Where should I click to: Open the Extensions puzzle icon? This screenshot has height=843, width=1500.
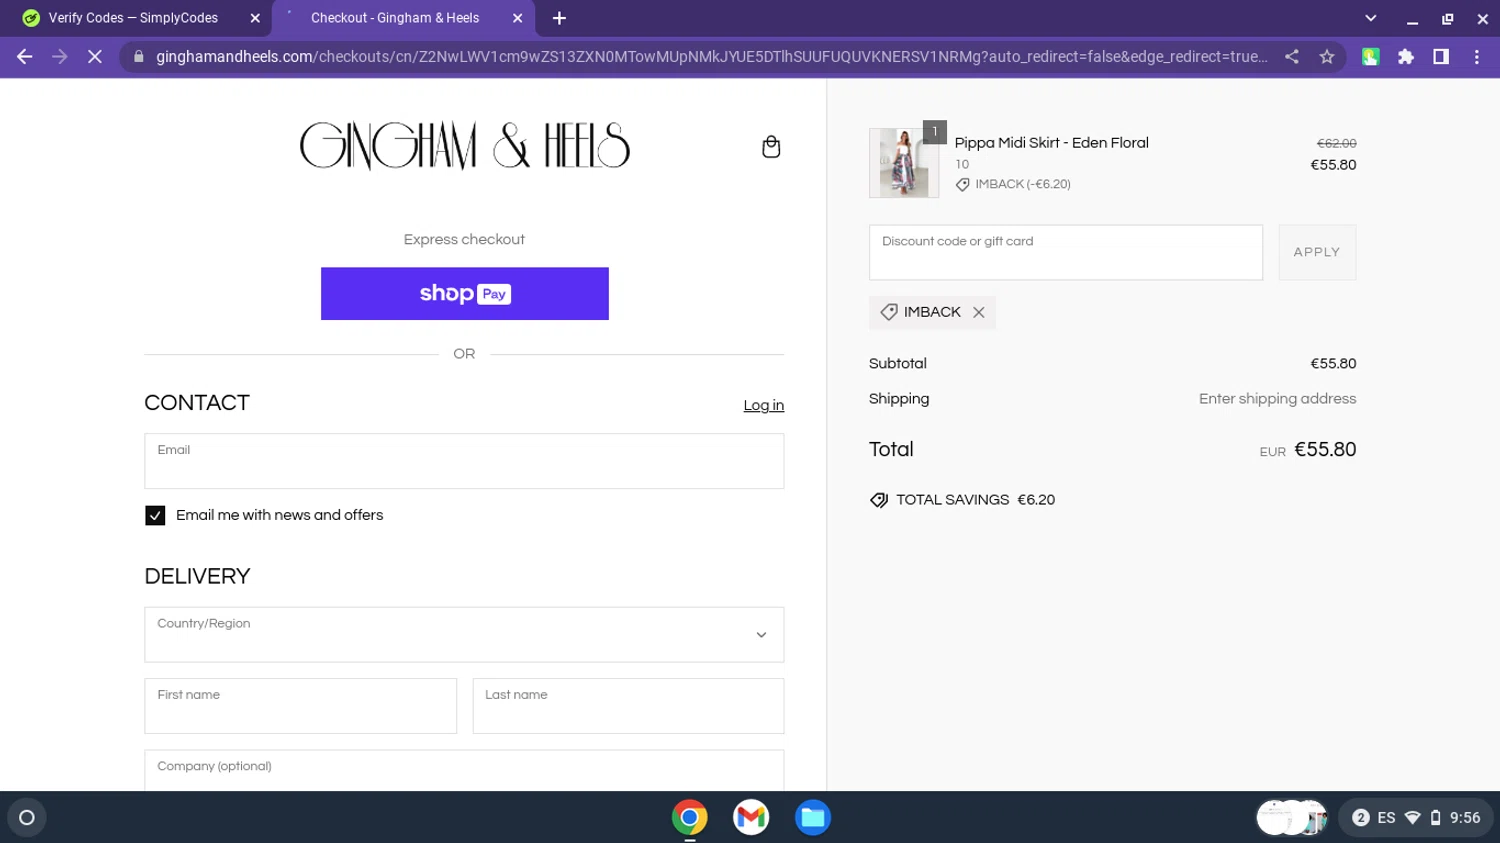coord(1406,57)
